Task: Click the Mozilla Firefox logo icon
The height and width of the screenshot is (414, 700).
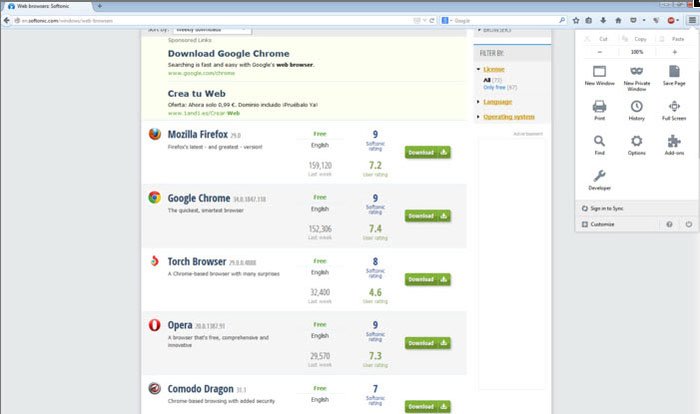Action: click(x=154, y=134)
